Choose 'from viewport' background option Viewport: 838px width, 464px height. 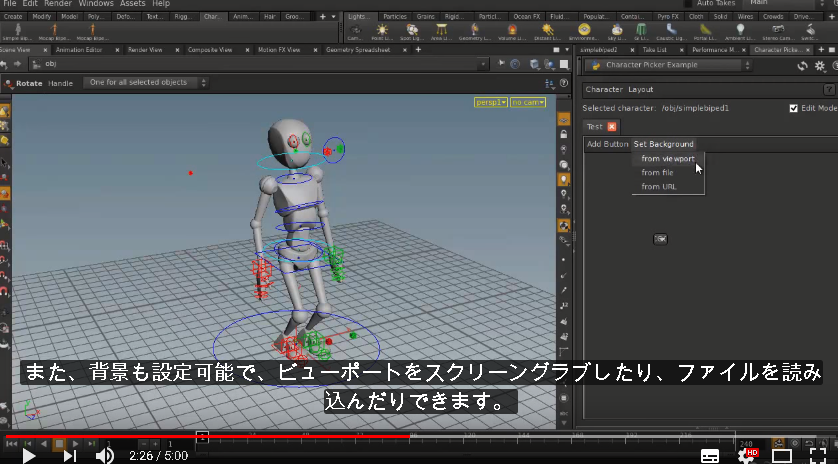[x=668, y=159]
